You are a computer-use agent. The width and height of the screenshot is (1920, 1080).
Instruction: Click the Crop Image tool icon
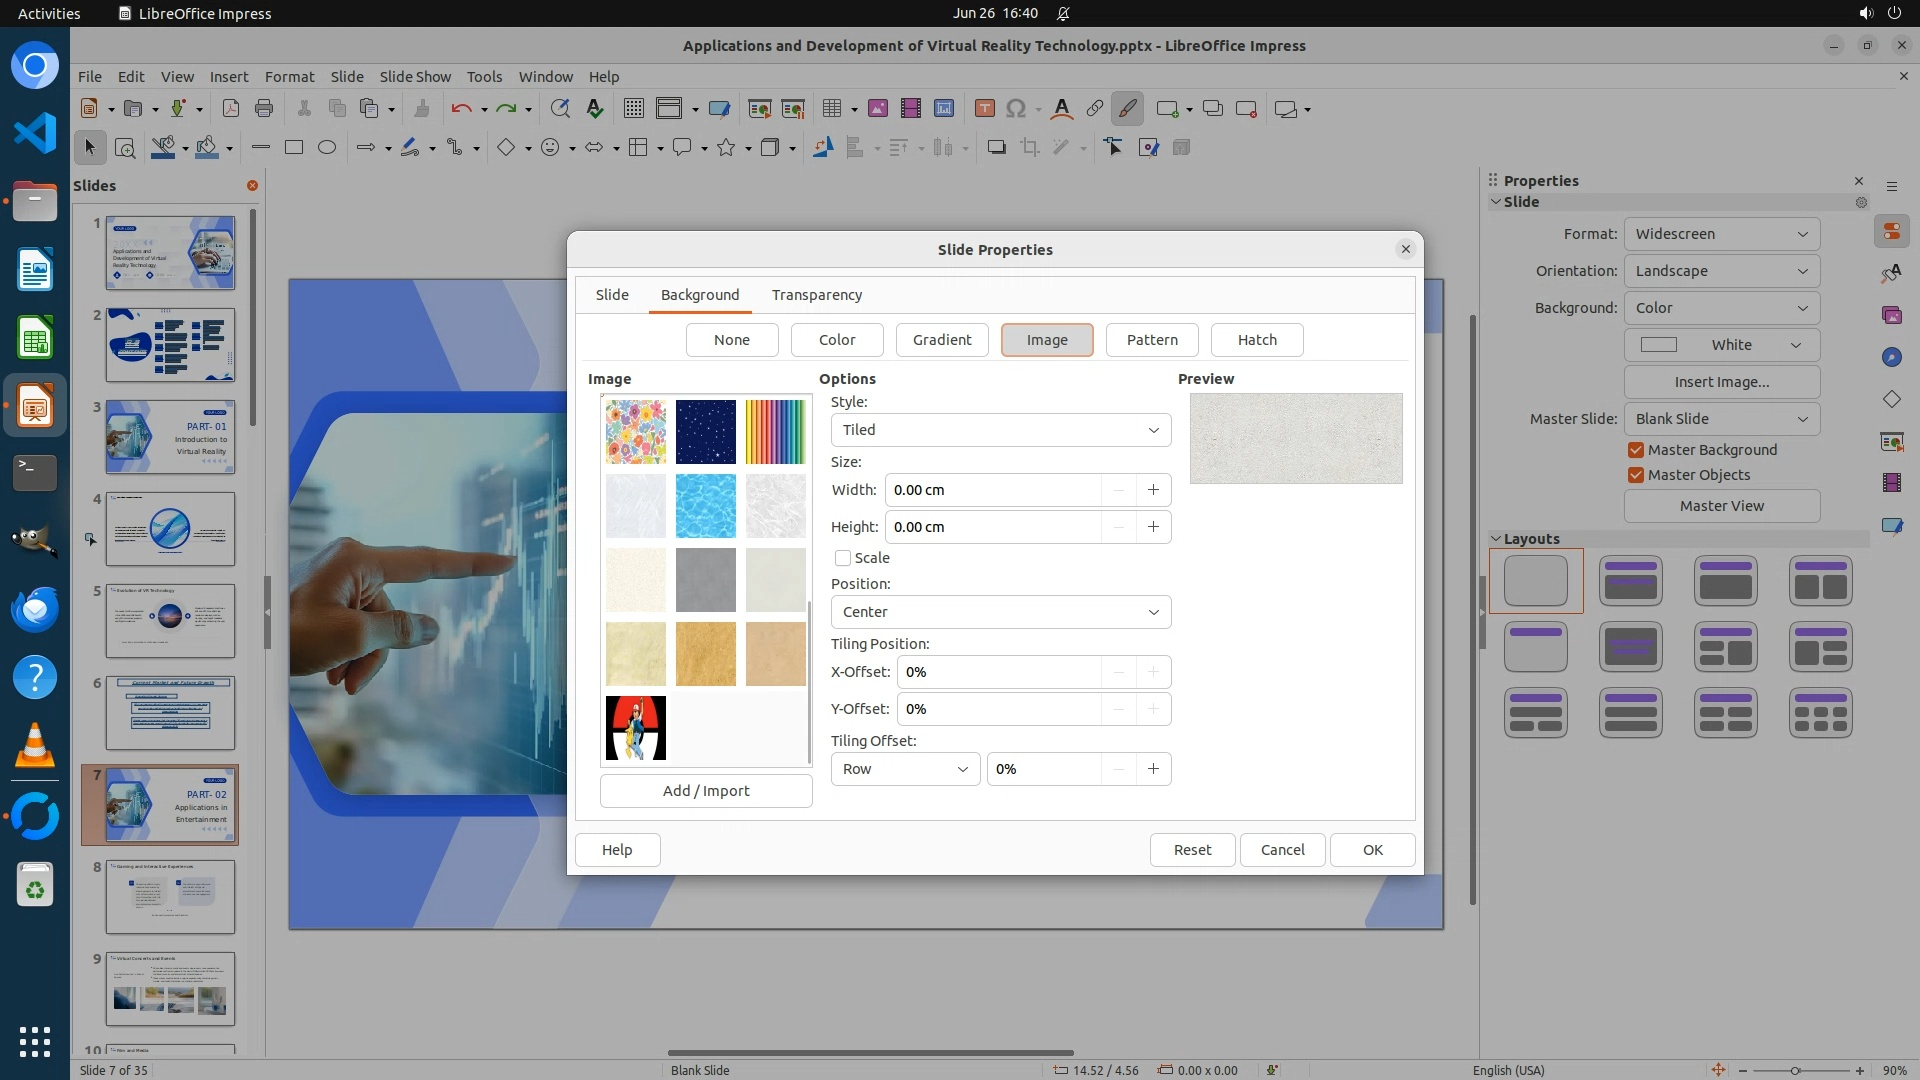(1029, 148)
